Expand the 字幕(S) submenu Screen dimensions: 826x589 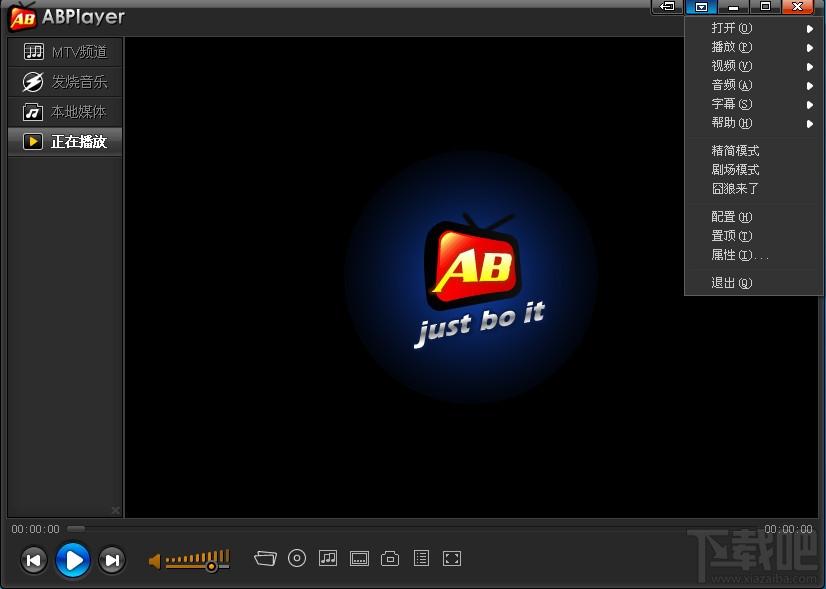pyautogui.click(x=754, y=104)
